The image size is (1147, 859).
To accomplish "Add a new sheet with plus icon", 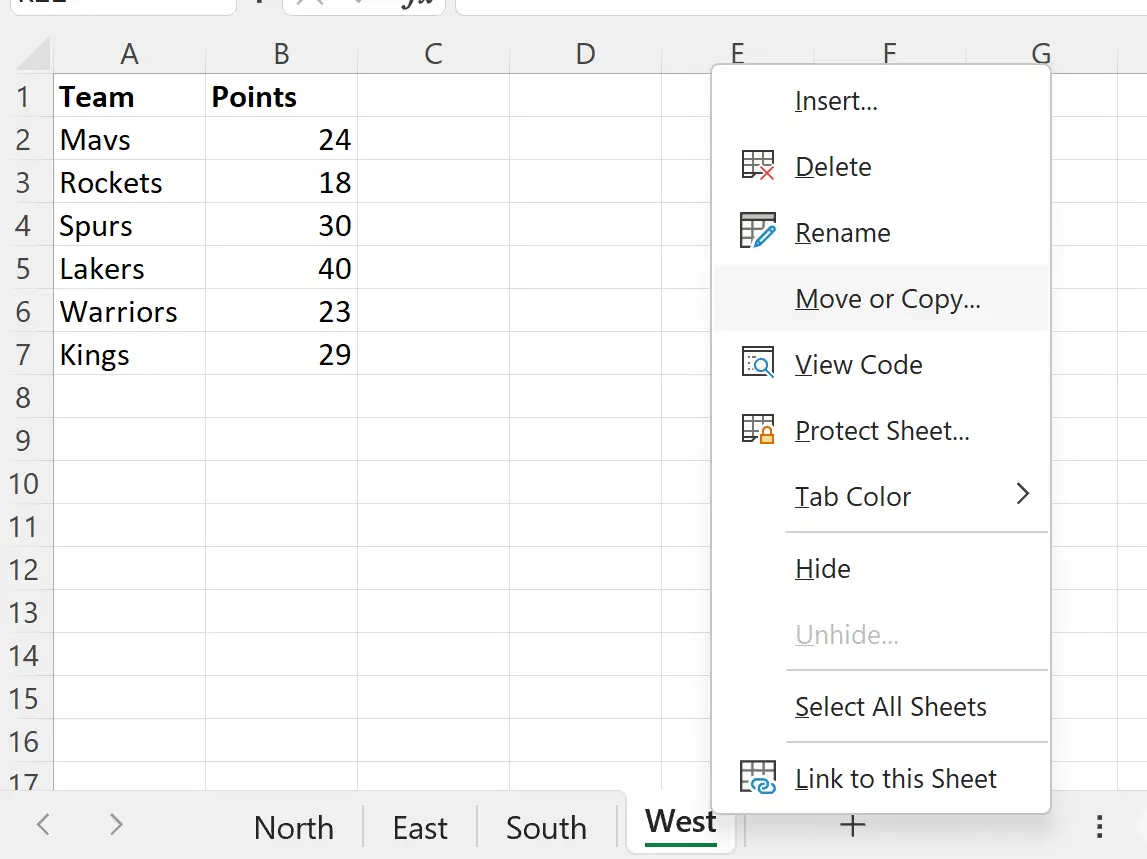I will (x=852, y=825).
